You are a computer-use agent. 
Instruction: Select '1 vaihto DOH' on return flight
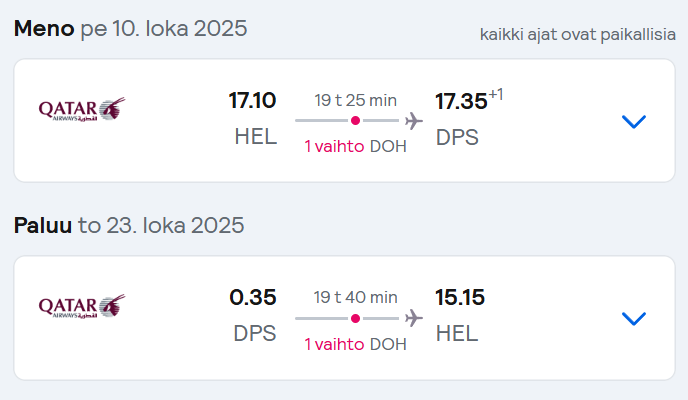tap(355, 344)
